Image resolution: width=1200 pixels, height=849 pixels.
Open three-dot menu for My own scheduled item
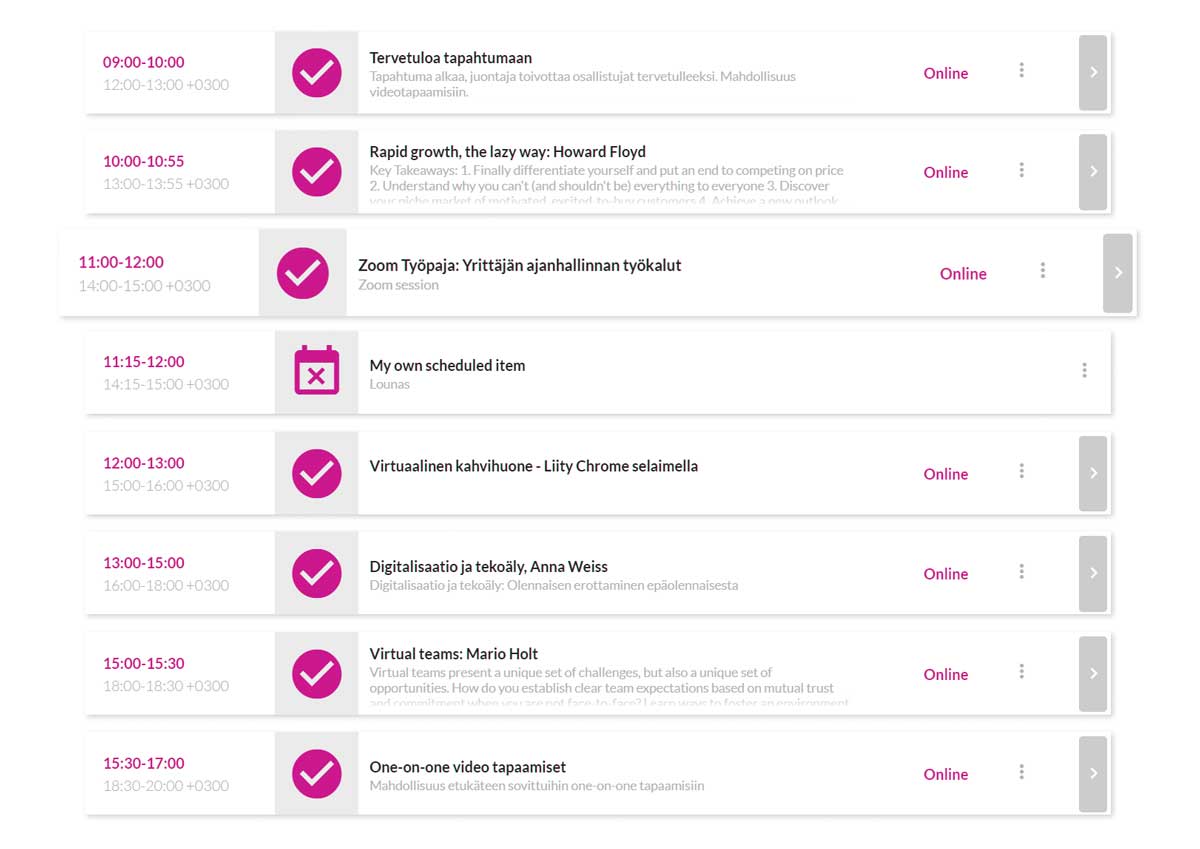(x=1084, y=370)
